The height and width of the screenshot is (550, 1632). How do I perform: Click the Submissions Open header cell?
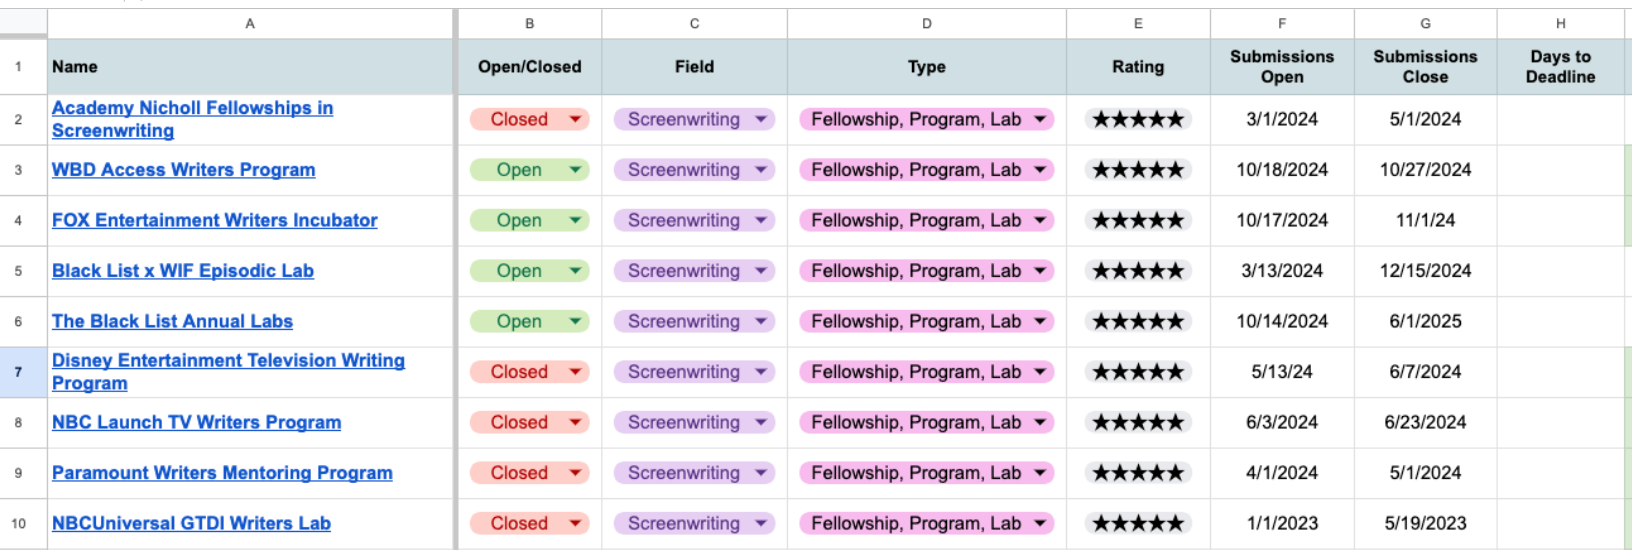tap(1282, 67)
